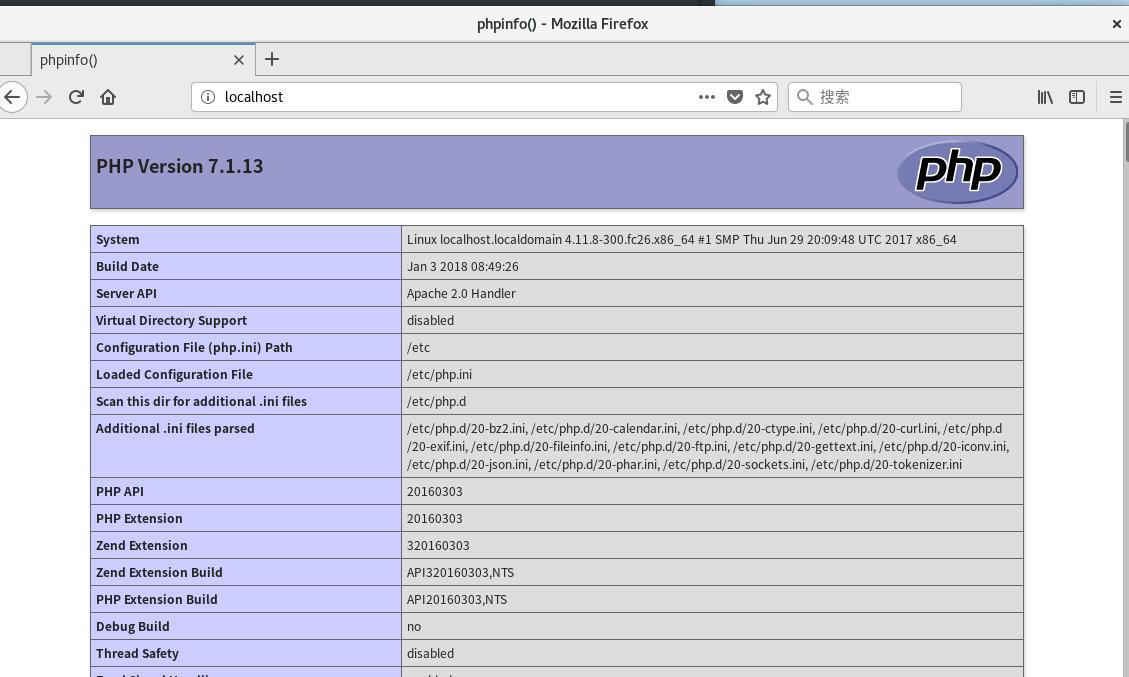This screenshot has width=1129, height=677.
Task: Select Zend Extension value 320160303
Action: (x=438, y=546)
